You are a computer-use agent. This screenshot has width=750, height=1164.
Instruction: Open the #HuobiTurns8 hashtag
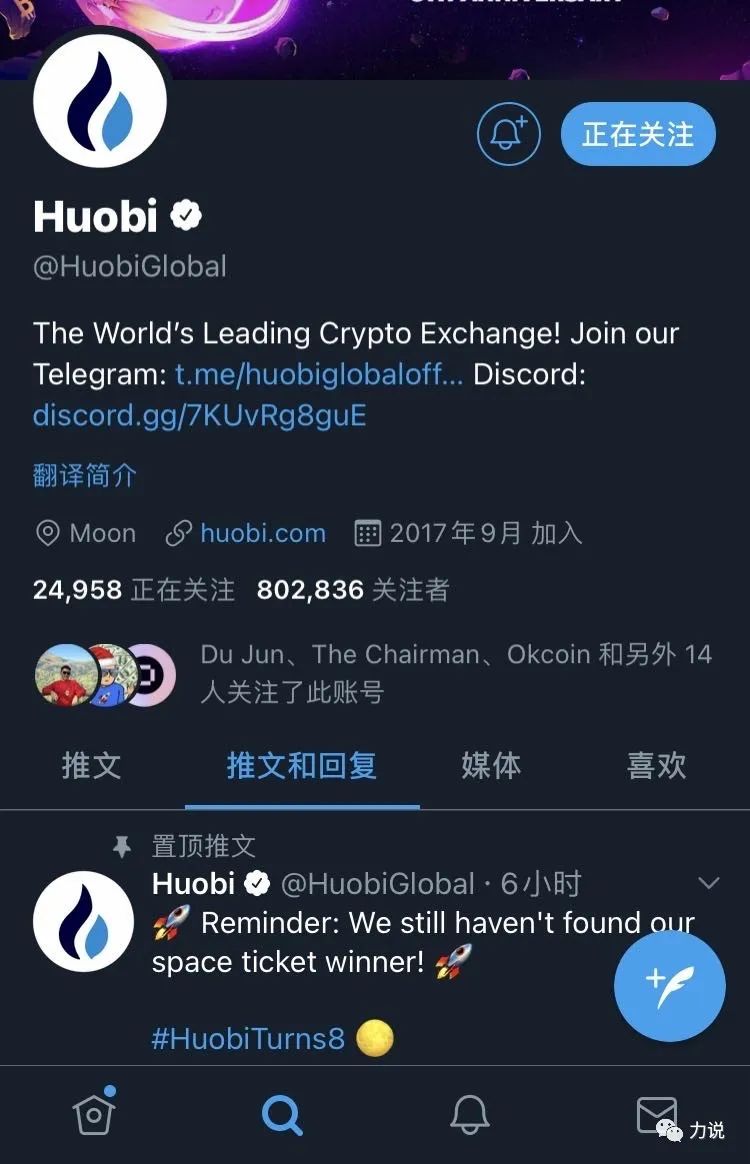(x=248, y=1038)
